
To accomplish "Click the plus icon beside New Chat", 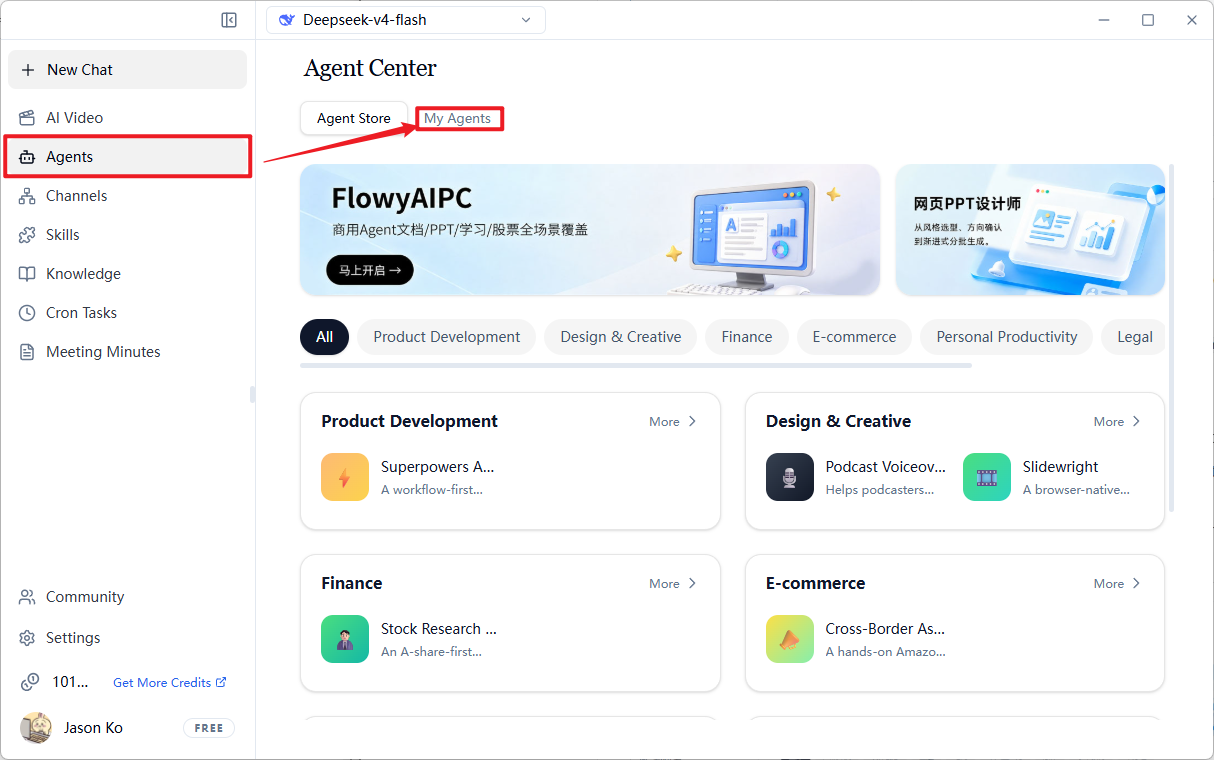I will [x=28, y=70].
